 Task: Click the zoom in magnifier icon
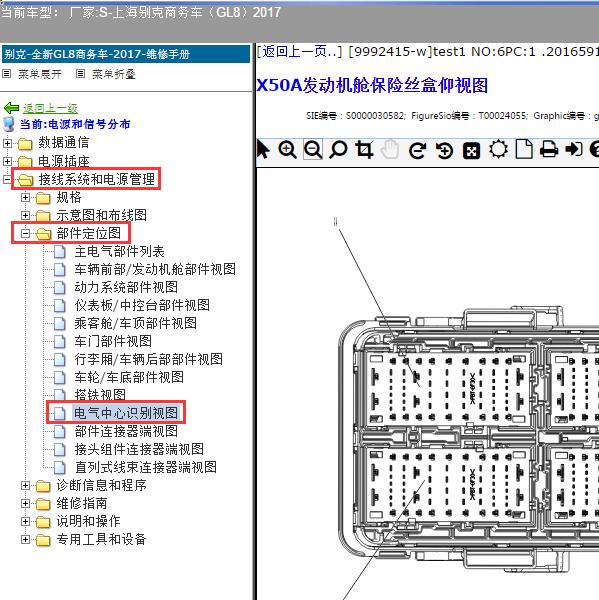click(287, 149)
